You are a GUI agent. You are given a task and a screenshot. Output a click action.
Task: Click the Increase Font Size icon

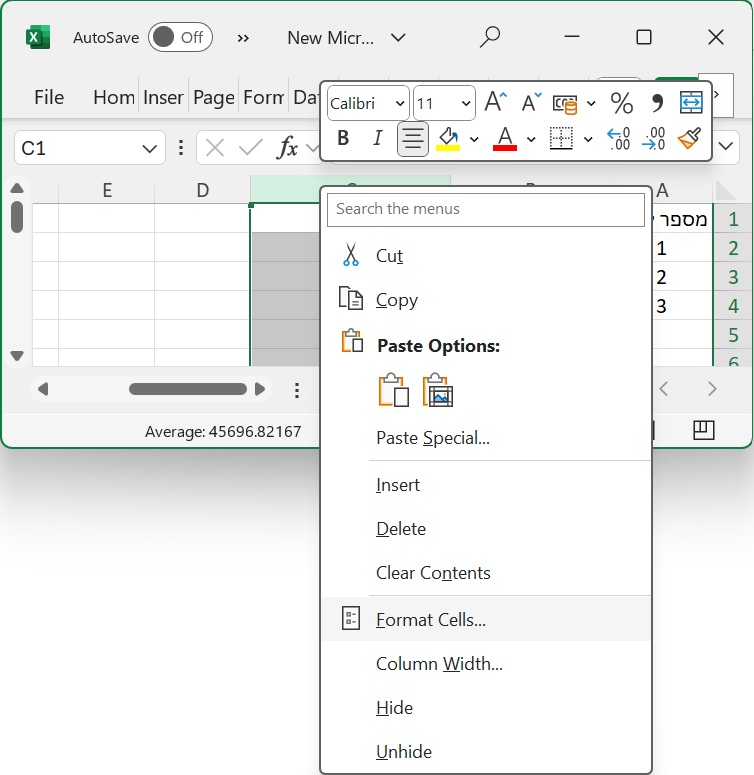click(495, 102)
